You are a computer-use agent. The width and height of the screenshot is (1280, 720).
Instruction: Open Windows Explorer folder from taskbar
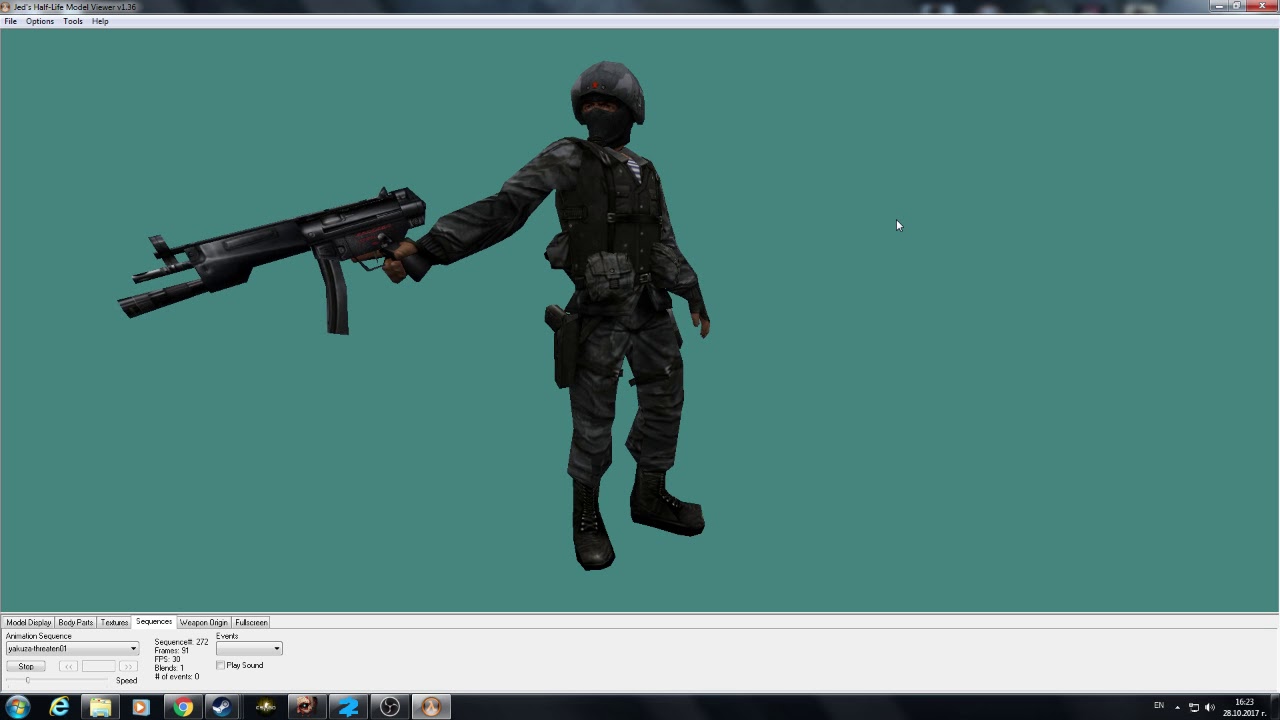[x=100, y=707]
